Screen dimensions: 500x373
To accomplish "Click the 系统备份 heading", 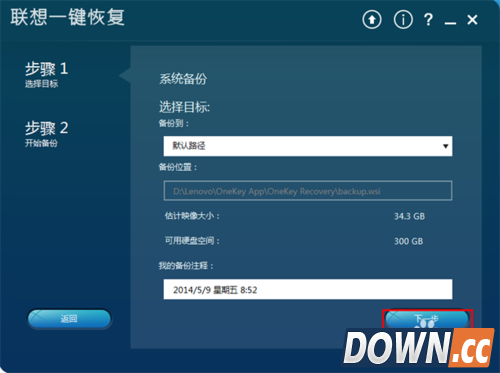I will click(x=183, y=79).
